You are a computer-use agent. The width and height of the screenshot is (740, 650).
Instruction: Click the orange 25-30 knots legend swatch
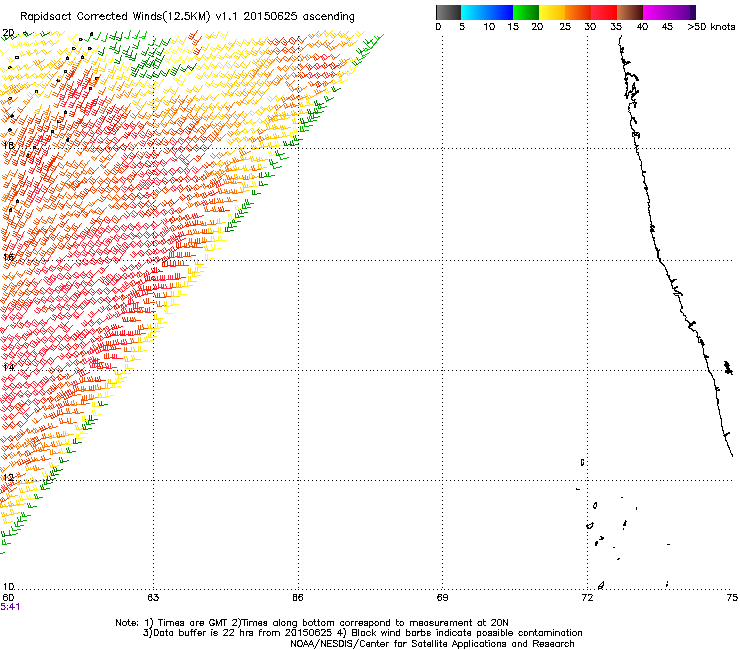(578, 12)
